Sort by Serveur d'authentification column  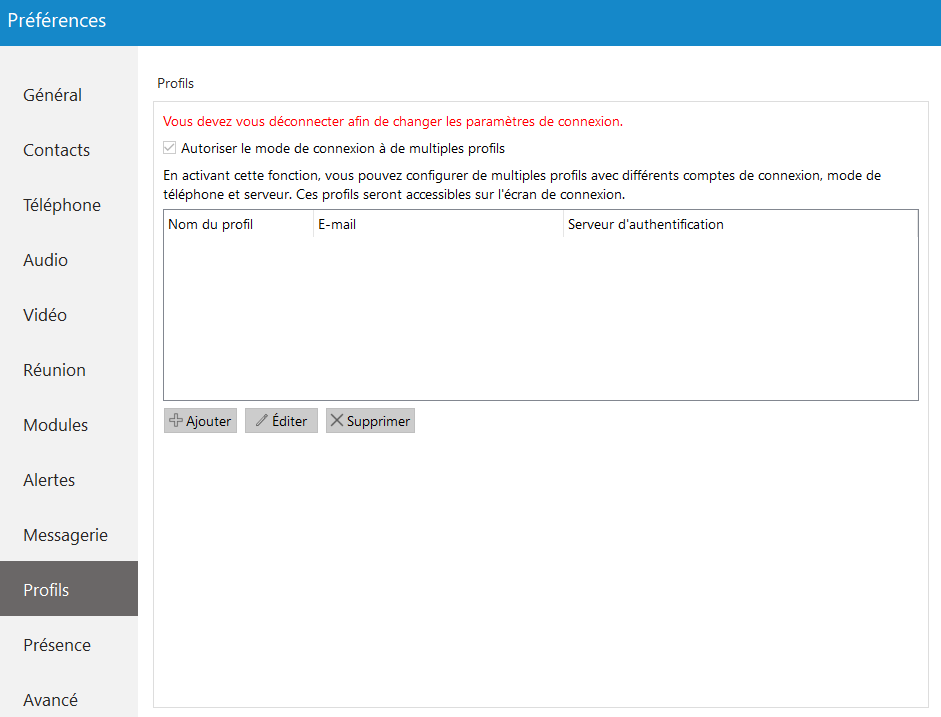741,224
